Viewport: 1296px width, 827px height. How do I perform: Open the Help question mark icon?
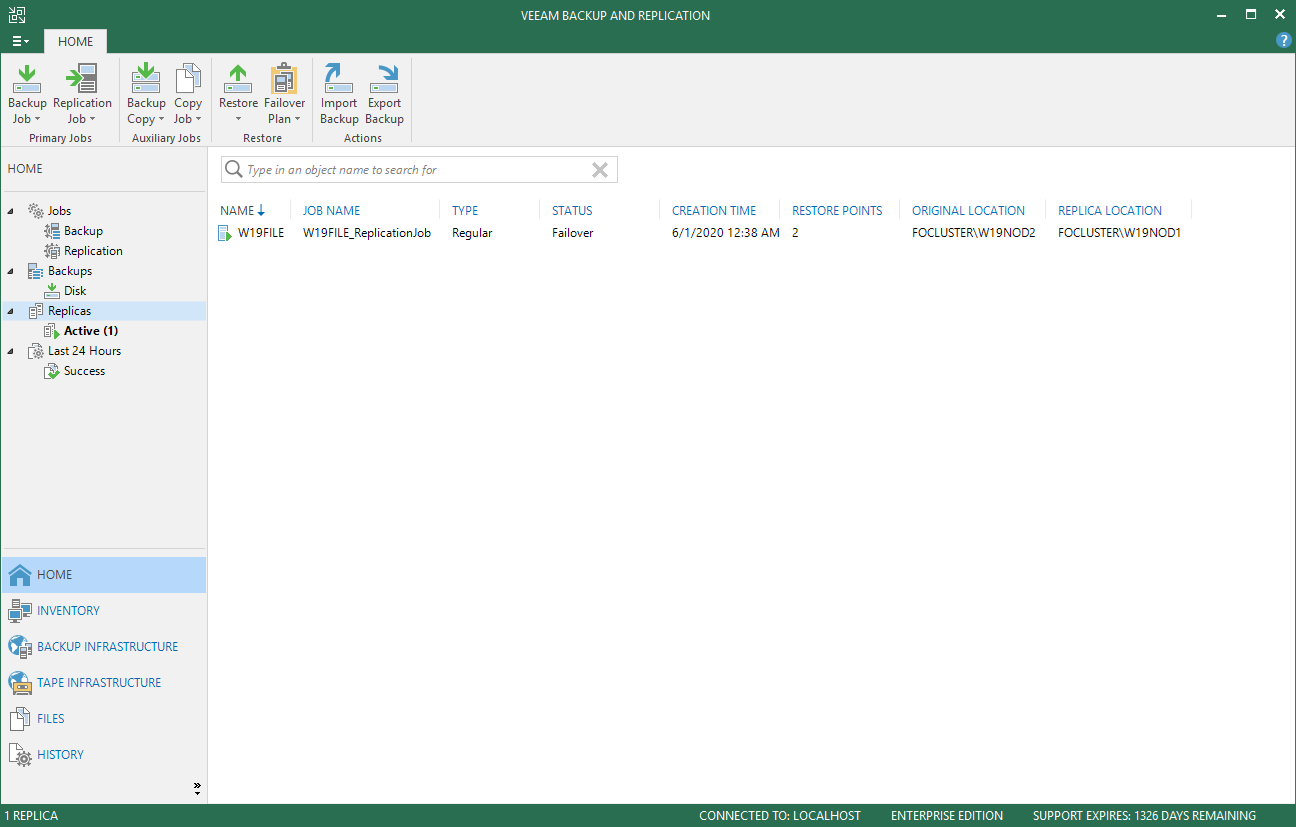click(1284, 41)
